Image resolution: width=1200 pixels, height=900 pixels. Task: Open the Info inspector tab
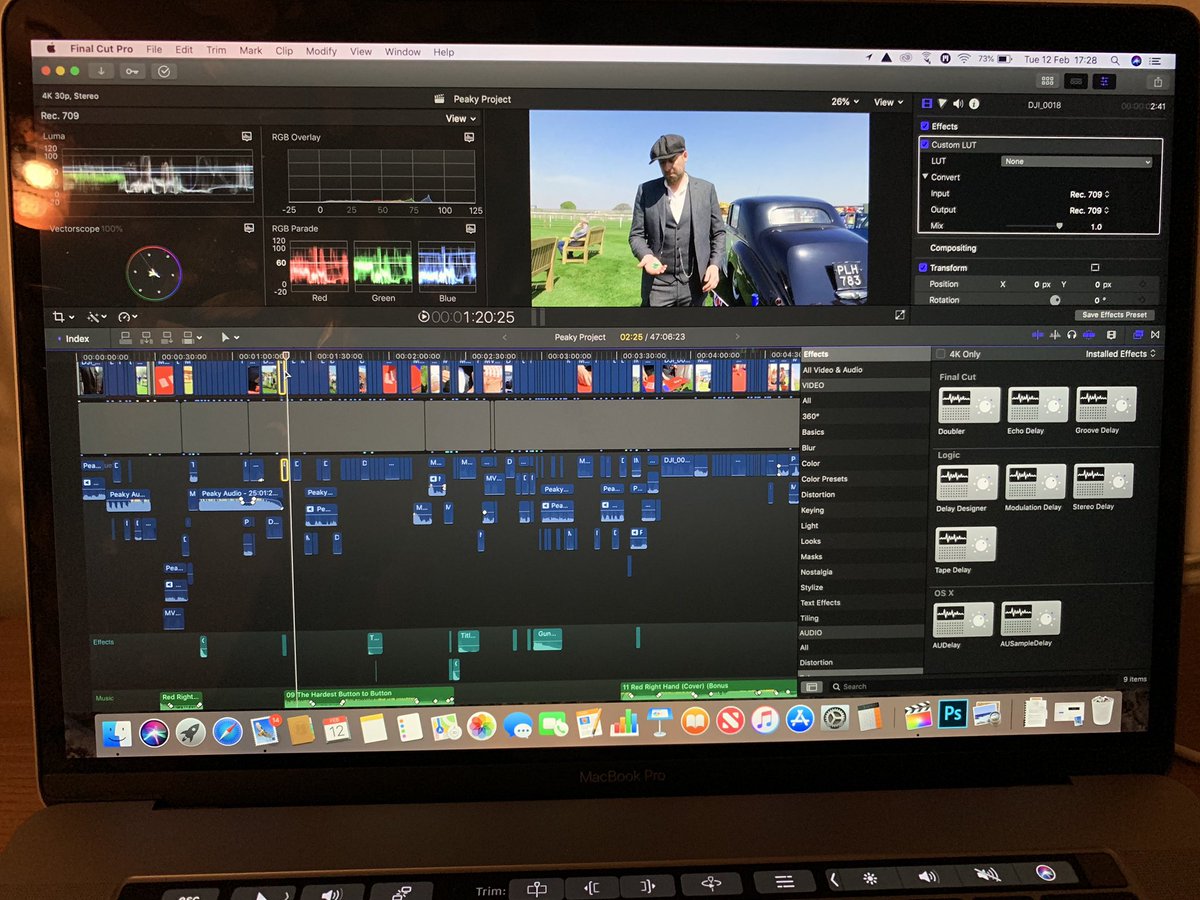tap(974, 103)
